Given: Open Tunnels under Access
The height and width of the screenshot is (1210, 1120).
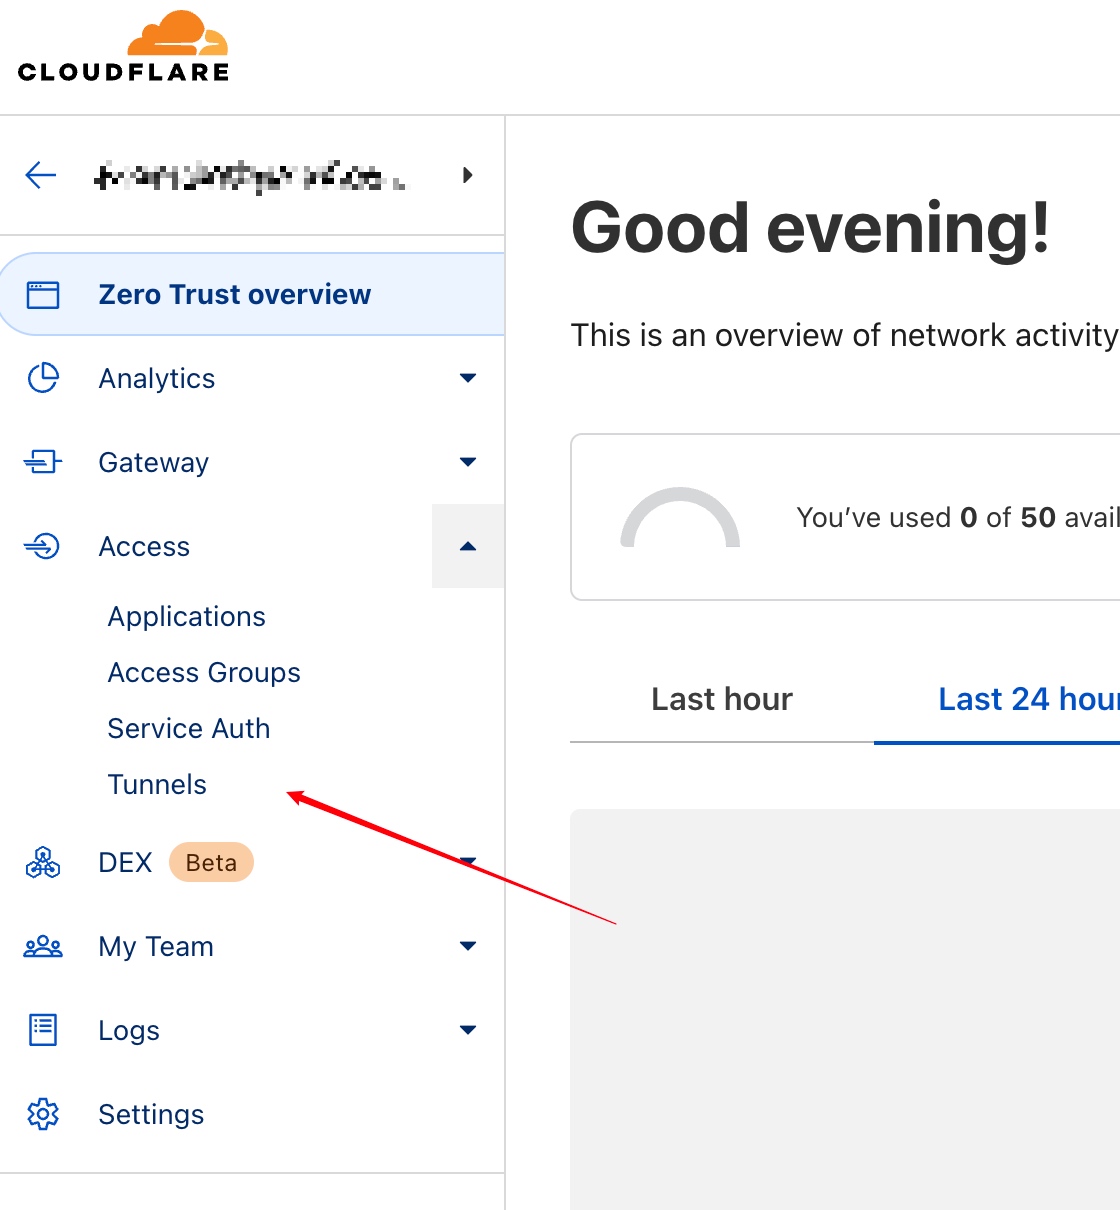Looking at the screenshot, I should [x=157, y=785].
